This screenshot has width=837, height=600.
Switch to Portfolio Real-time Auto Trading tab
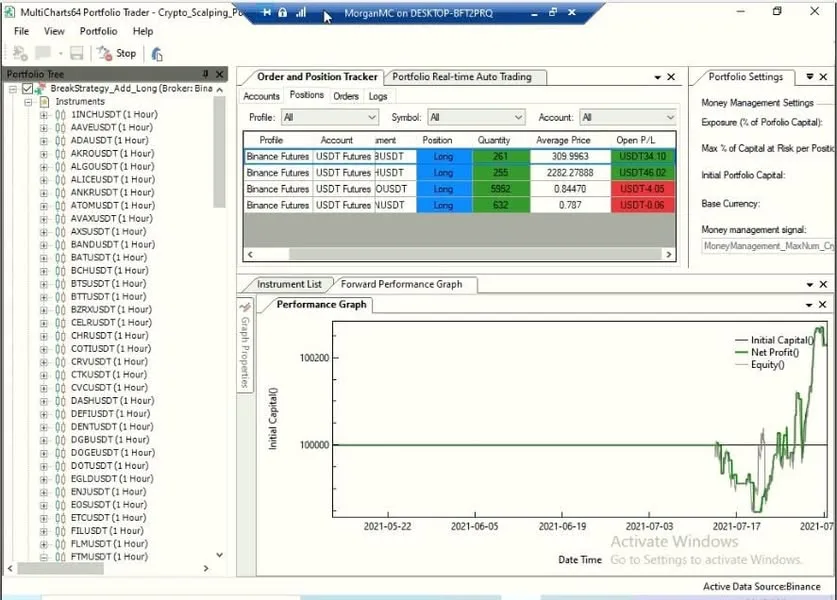[x=462, y=77]
